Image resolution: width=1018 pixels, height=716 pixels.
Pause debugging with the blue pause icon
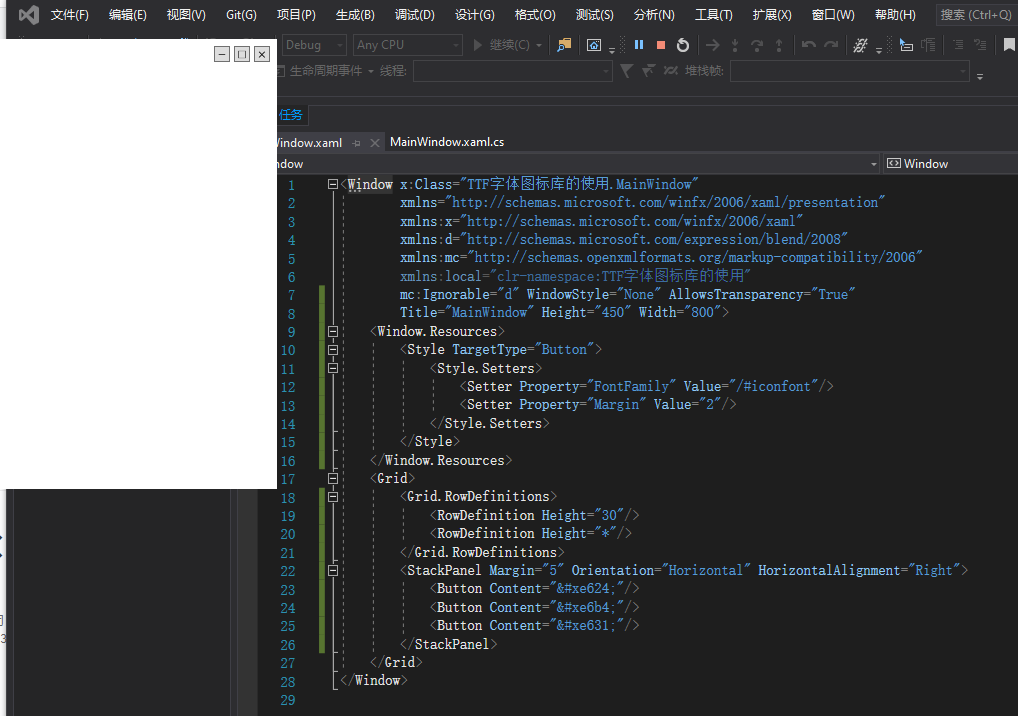pos(639,45)
